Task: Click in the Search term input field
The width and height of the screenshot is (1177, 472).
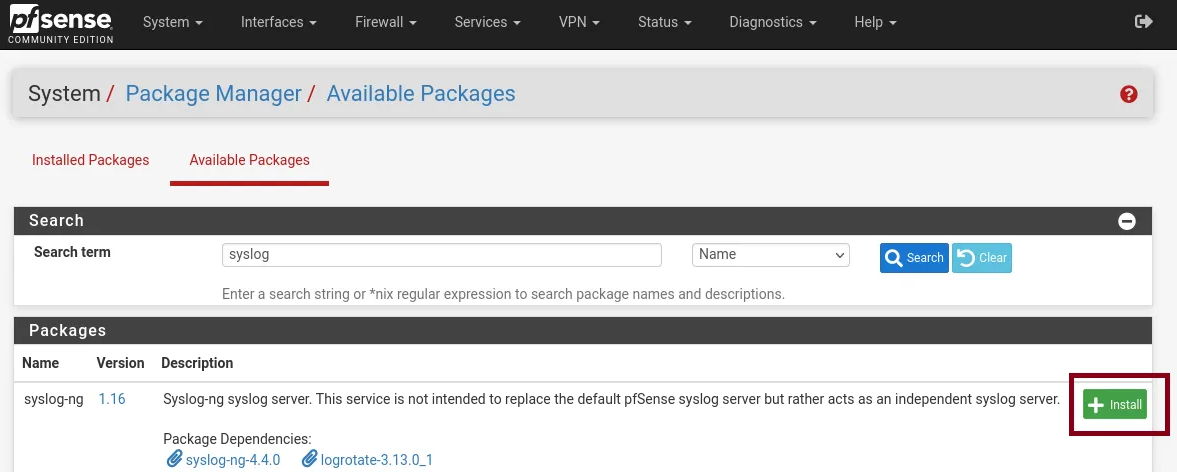Action: point(442,254)
